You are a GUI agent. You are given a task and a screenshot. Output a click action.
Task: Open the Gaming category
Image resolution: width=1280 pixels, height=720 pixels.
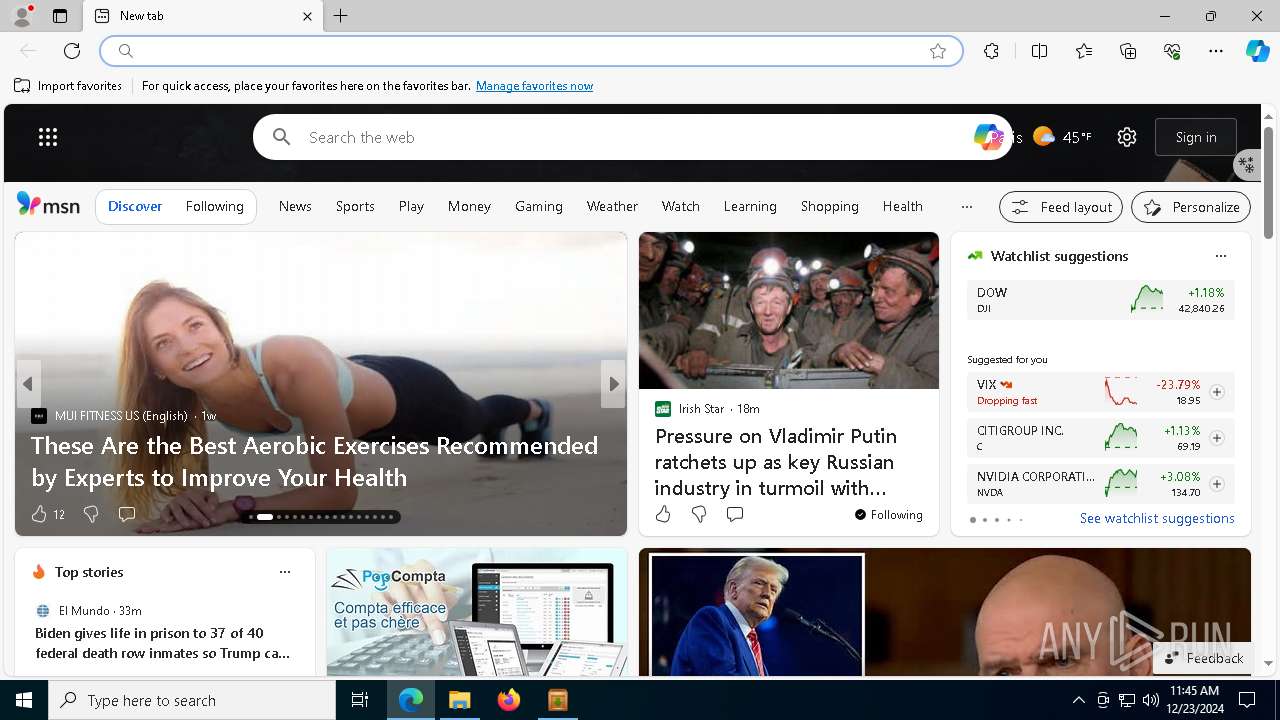point(539,206)
